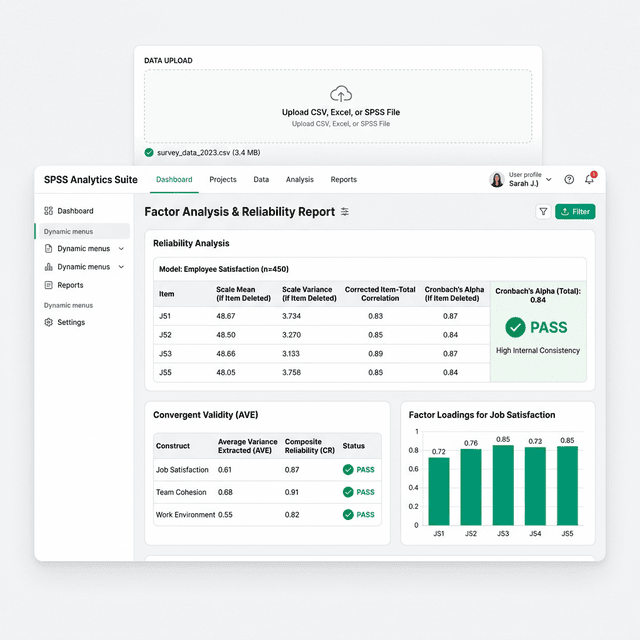Click the SPSS Analytics Suite logo text
This screenshot has height=640, width=640.
point(91,180)
